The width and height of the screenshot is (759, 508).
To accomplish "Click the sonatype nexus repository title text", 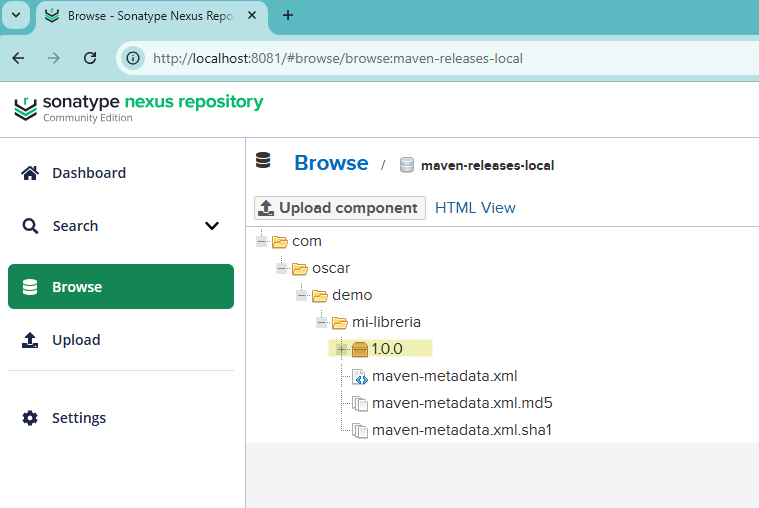I will tap(153, 102).
